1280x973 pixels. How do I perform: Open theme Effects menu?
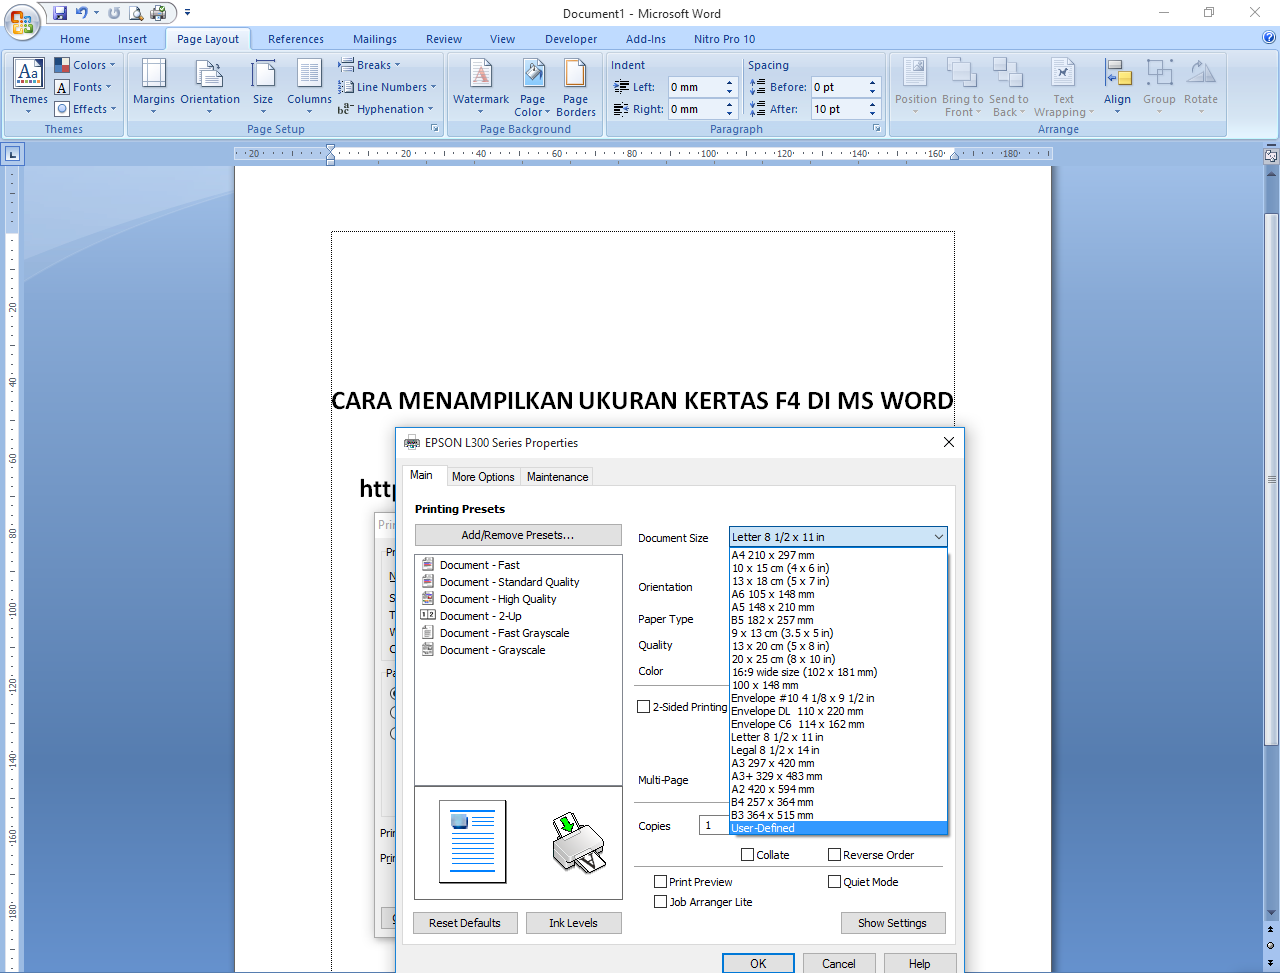(86, 109)
